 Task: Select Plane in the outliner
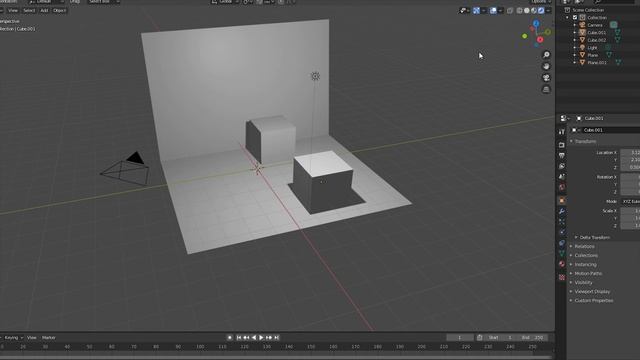[593, 55]
